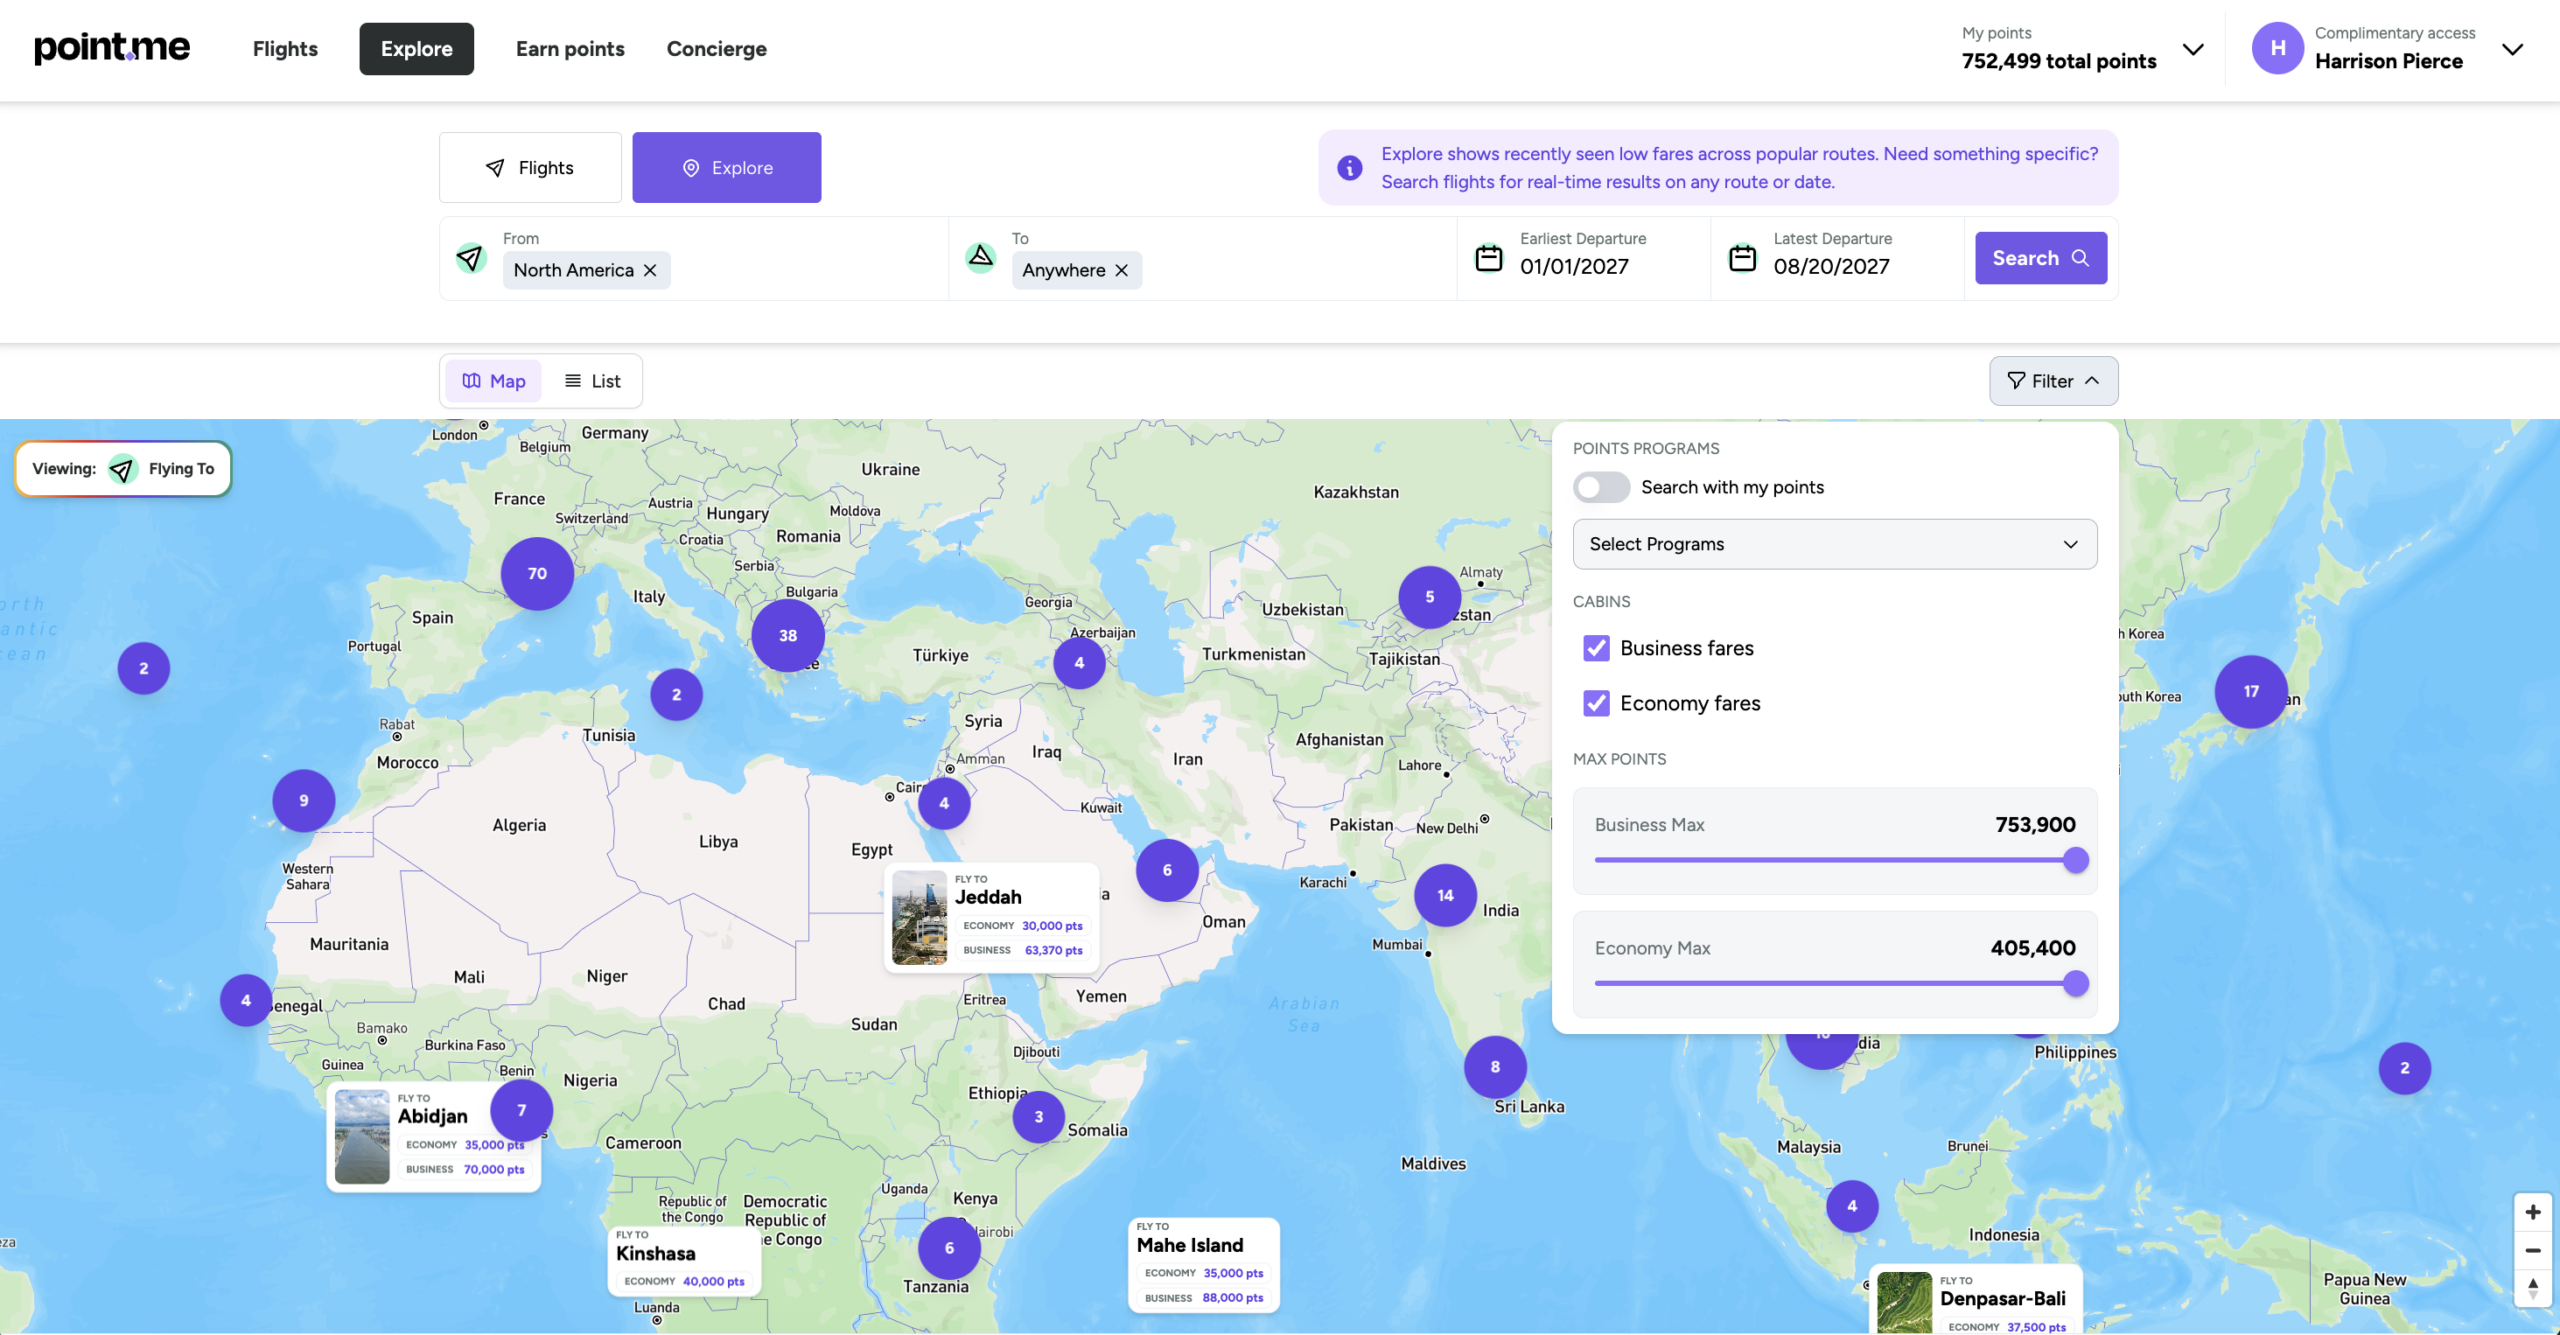Reset map bearing with compass button
This screenshot has width=2560, height=1335.
pos(2532,1288)
